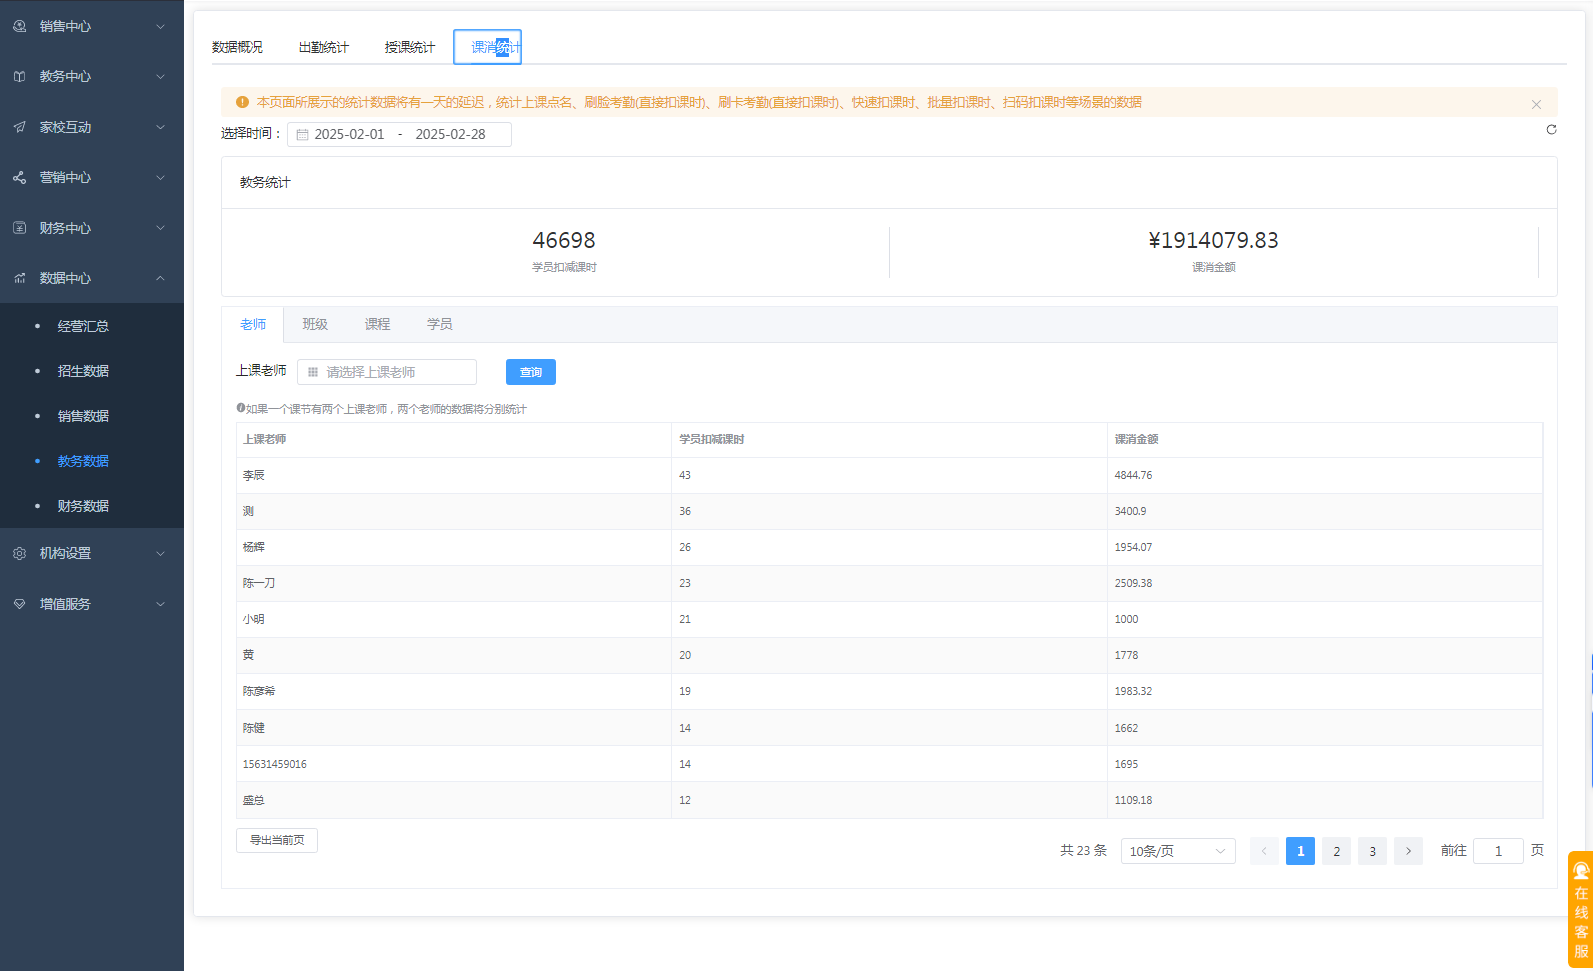Open 经营汇总 in the sidebar
This screenshot has width=1593, height=971.
click(x=83, y=326)
